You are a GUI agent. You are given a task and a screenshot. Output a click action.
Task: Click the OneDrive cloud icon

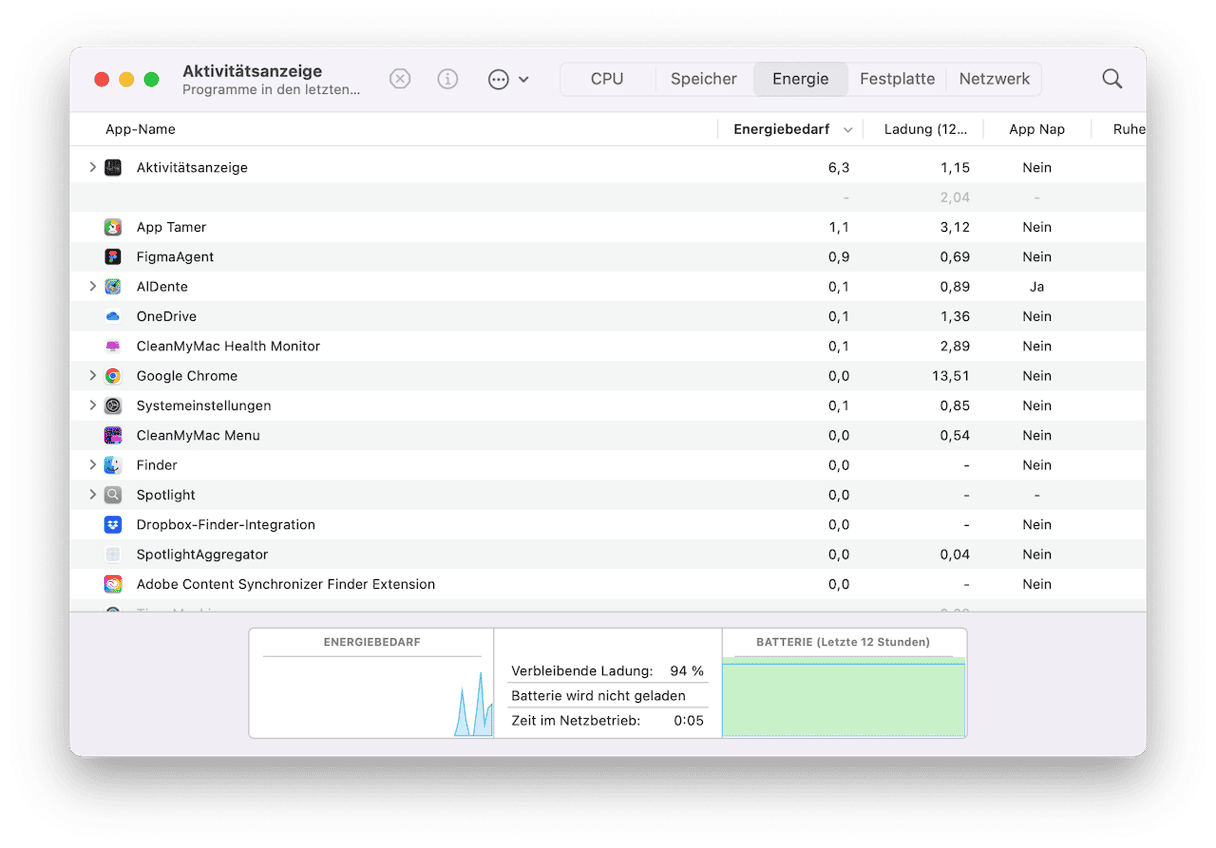113,316
